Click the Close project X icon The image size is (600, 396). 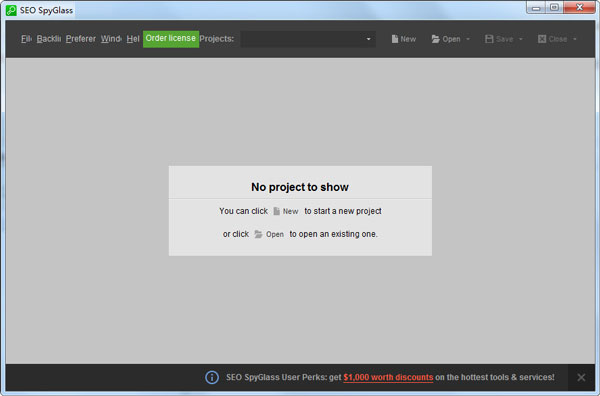pyautogui.click(x=541, y=39)
